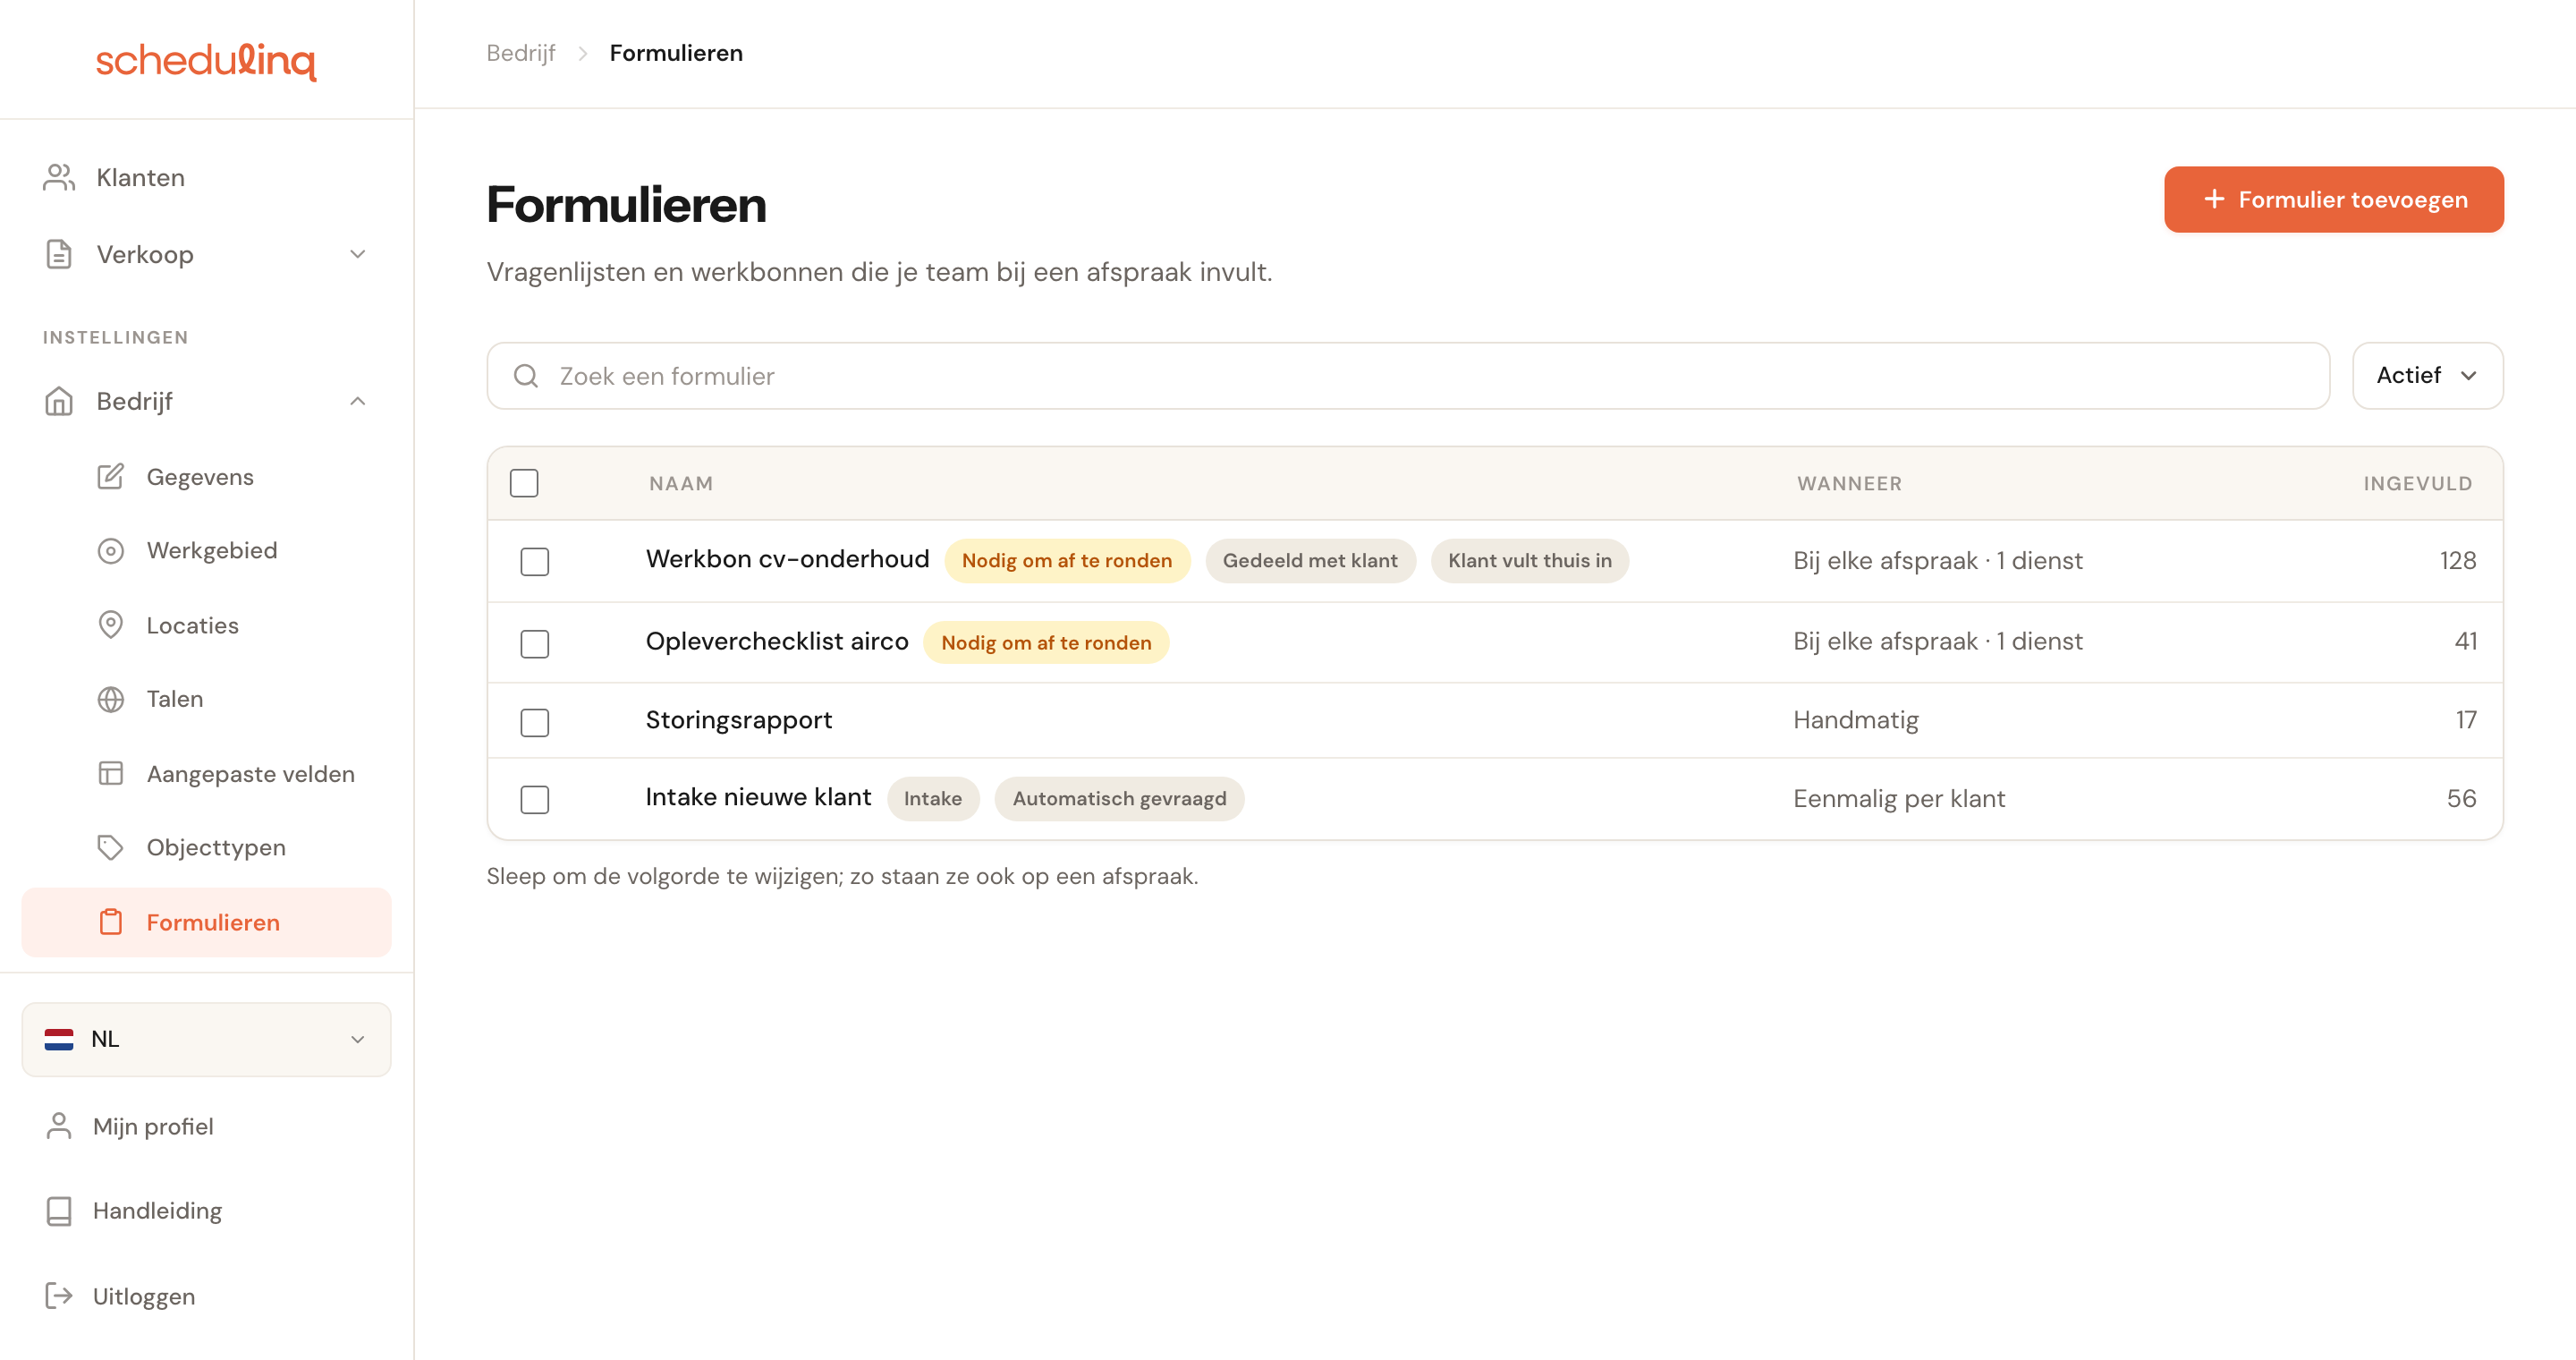Screen dimensions: 2576x1360
Task: Open the NL language selector
Action: [x=206, y=1039]
